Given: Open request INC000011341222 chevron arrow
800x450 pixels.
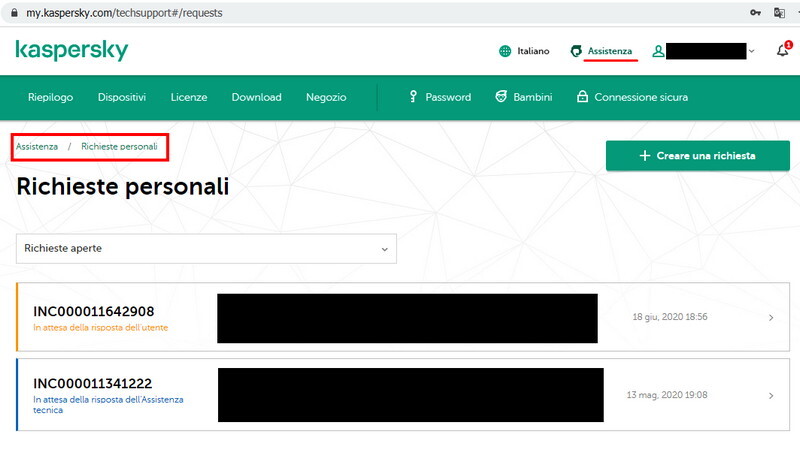Looking at the screenshot, I should [771, 395].
